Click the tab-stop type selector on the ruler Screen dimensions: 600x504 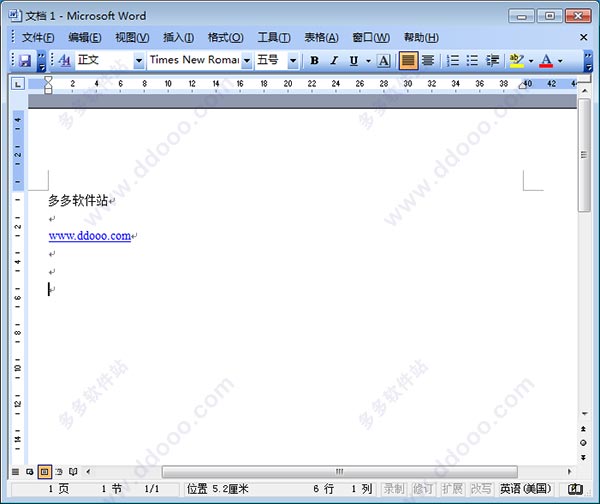pyautogui.click(x=18, y=84)
